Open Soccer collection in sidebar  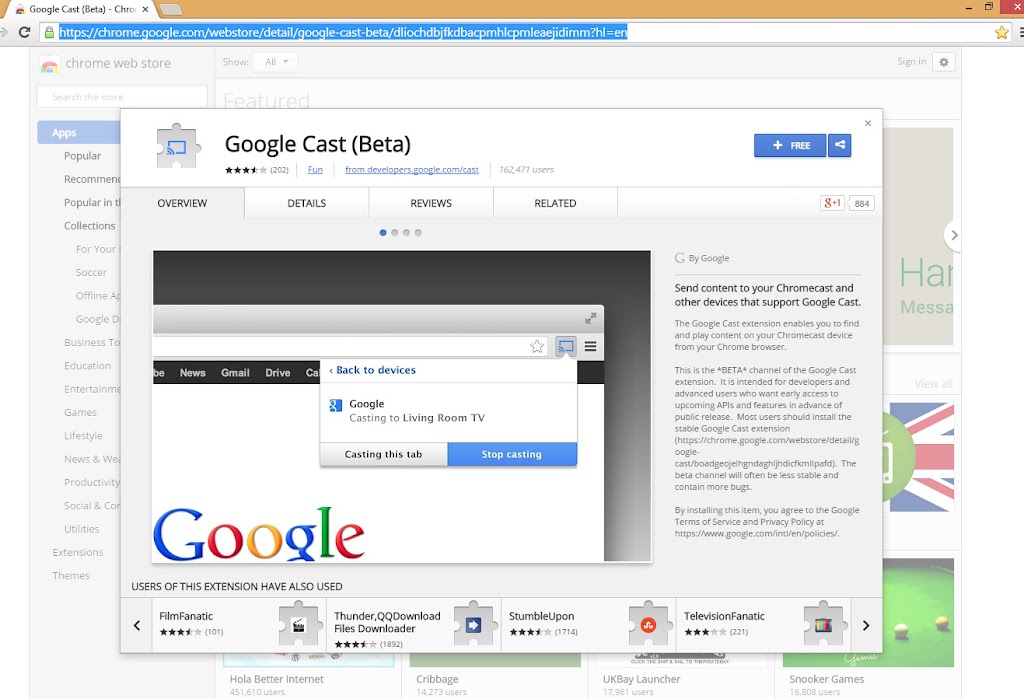click(91, 272)
